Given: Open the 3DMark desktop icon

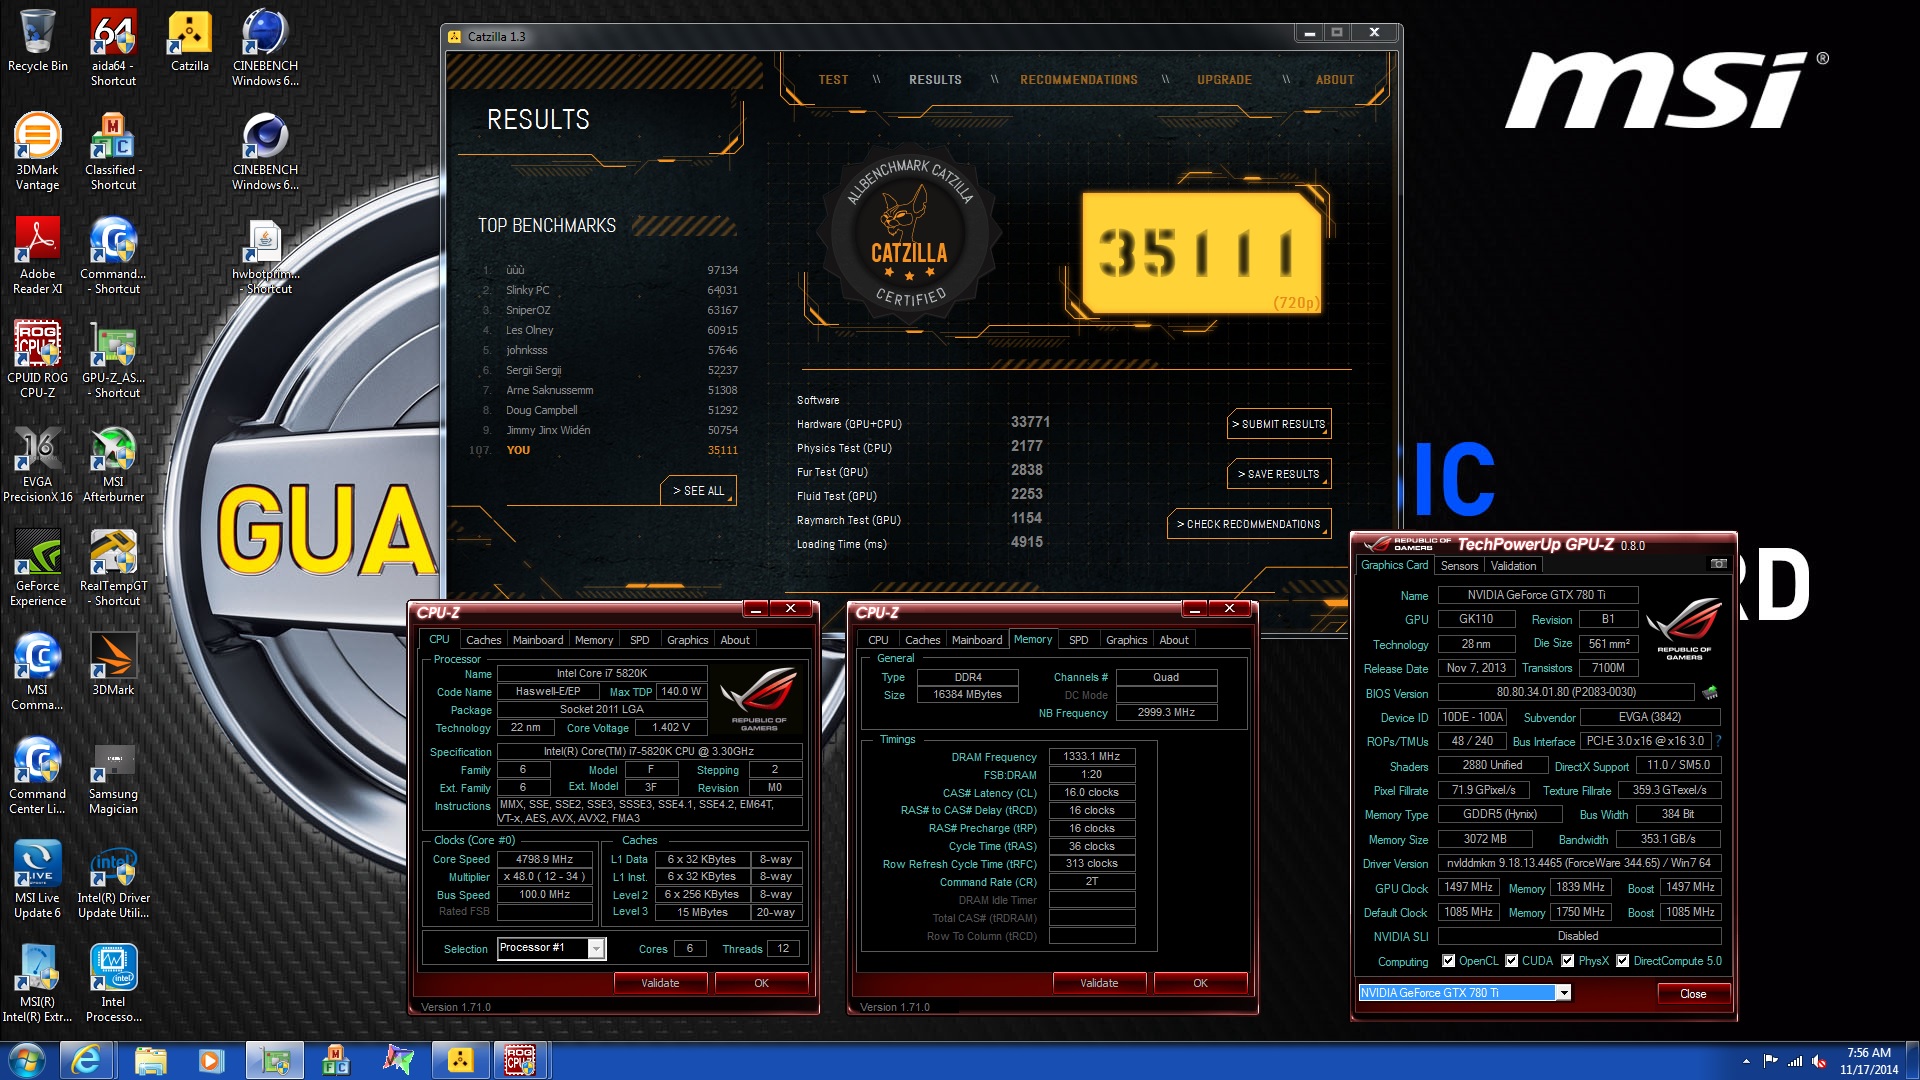Looking at the screenshot, I should (x=113, y=665).
